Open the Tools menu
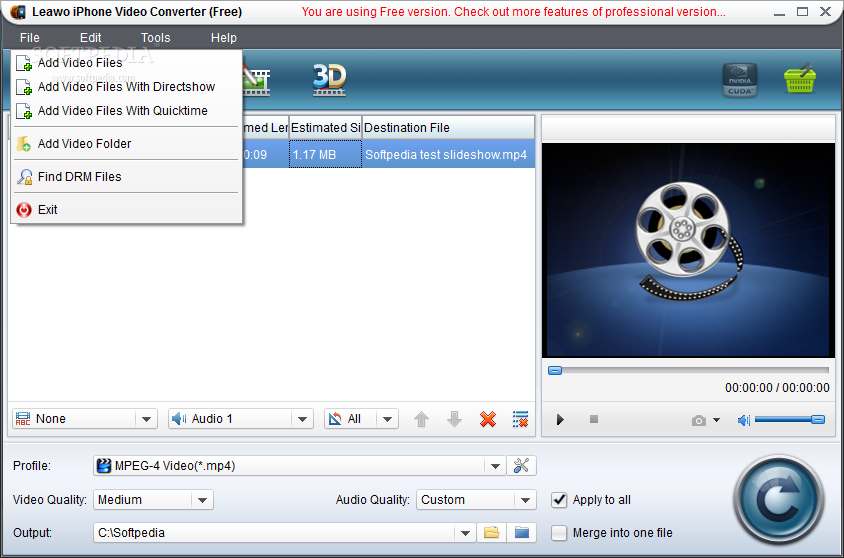 (x=156, y=38)
